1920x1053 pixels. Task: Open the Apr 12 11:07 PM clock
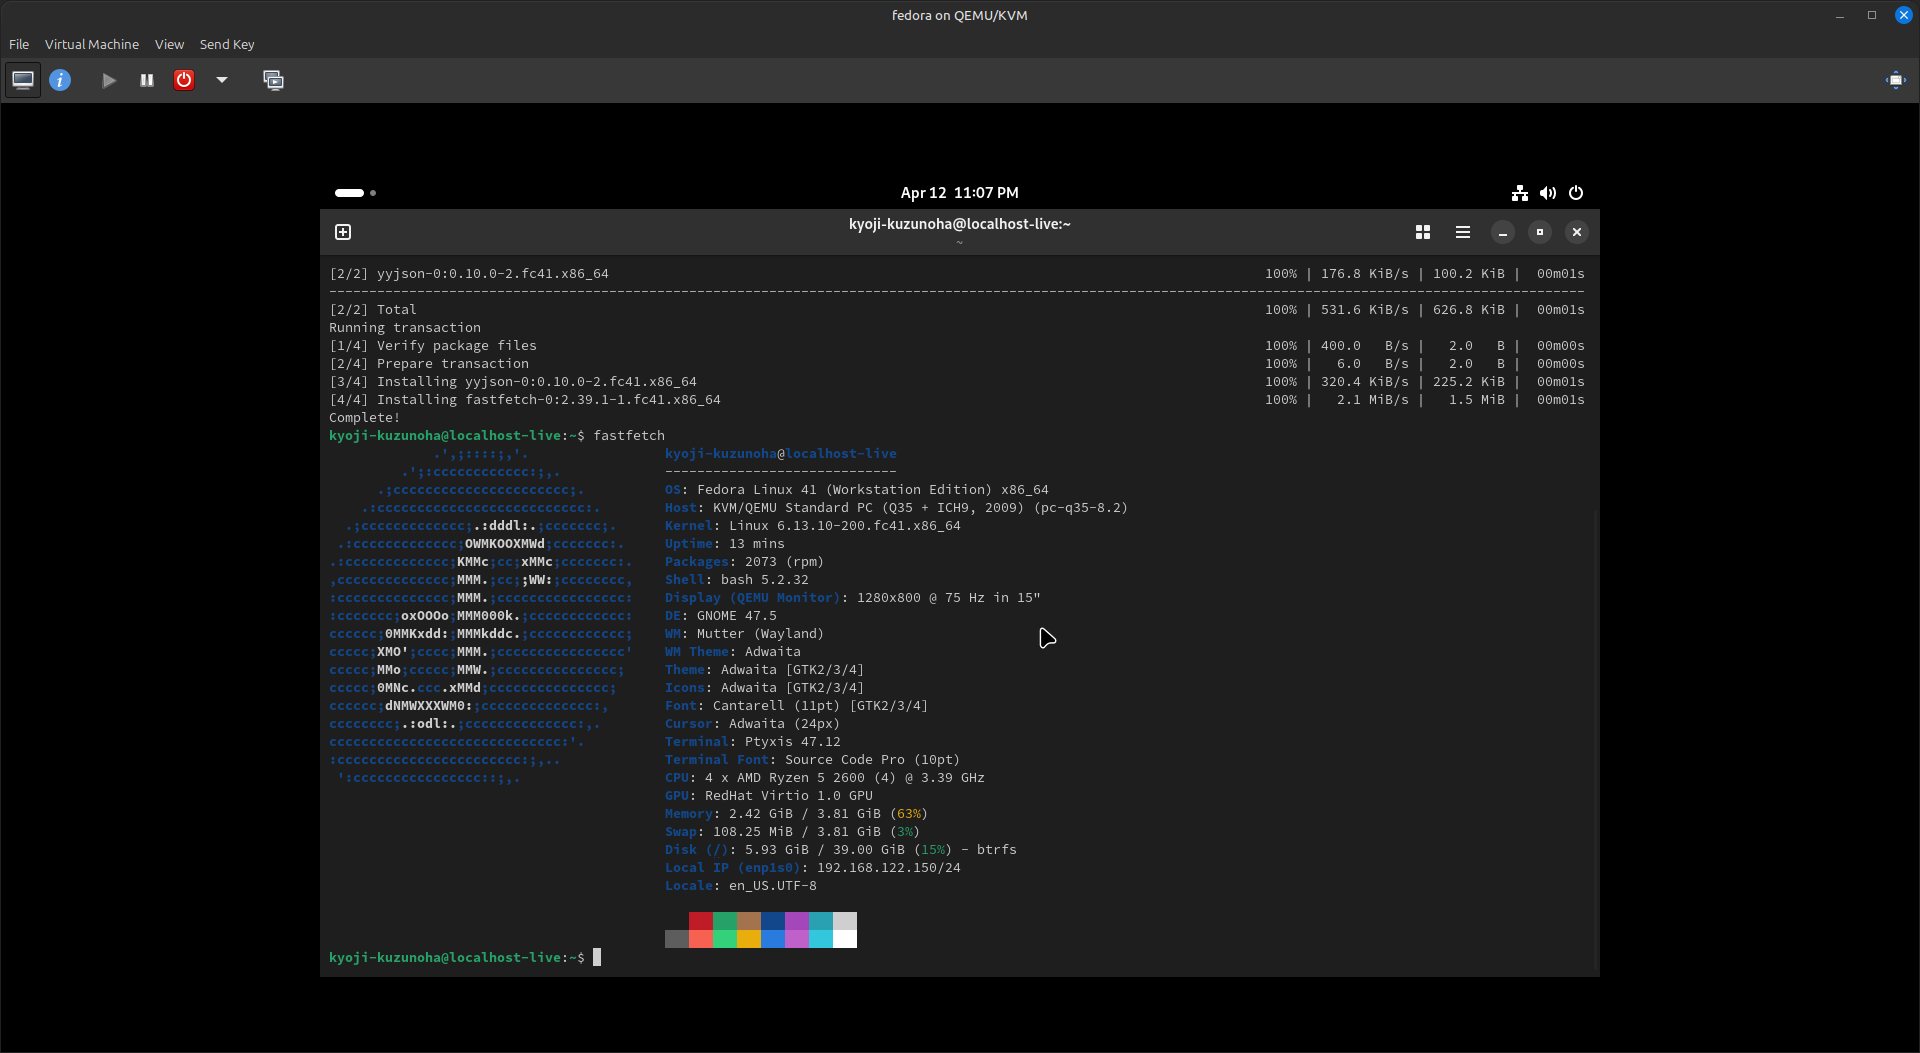pos(959,193)
